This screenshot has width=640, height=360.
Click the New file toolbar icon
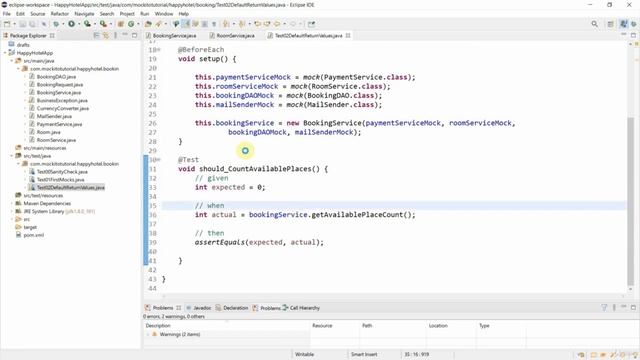tap(7, 24)
